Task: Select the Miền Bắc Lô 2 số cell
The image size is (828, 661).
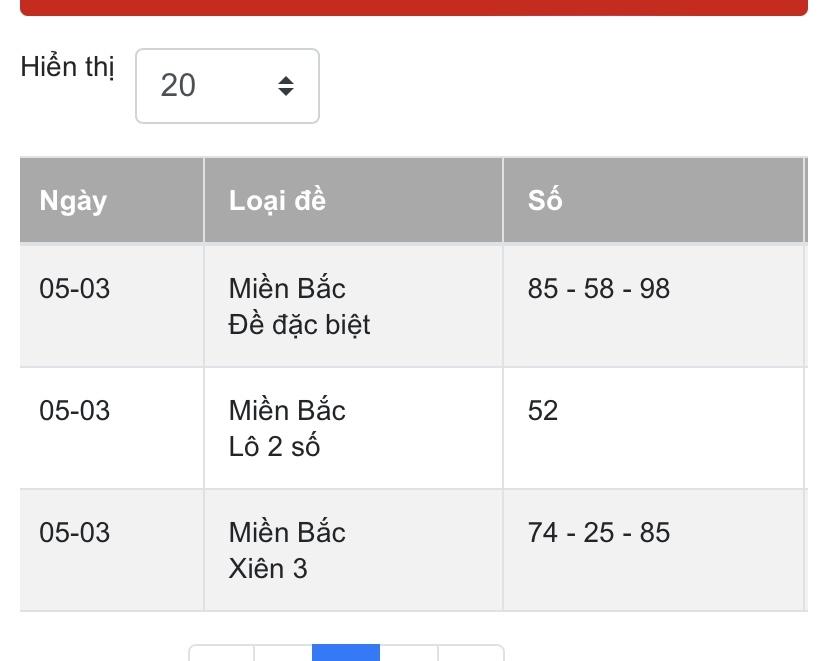Action: pyautogui.click(x=353, y=428)
